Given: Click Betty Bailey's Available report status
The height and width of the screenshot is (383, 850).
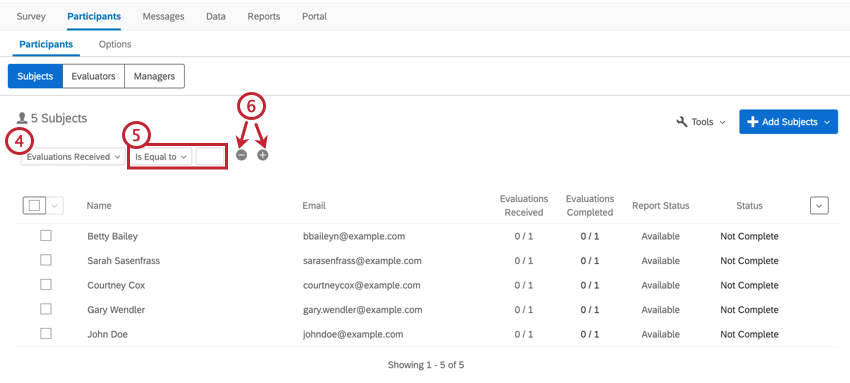Looking at the screenshot, I should [x=660, y=236].
